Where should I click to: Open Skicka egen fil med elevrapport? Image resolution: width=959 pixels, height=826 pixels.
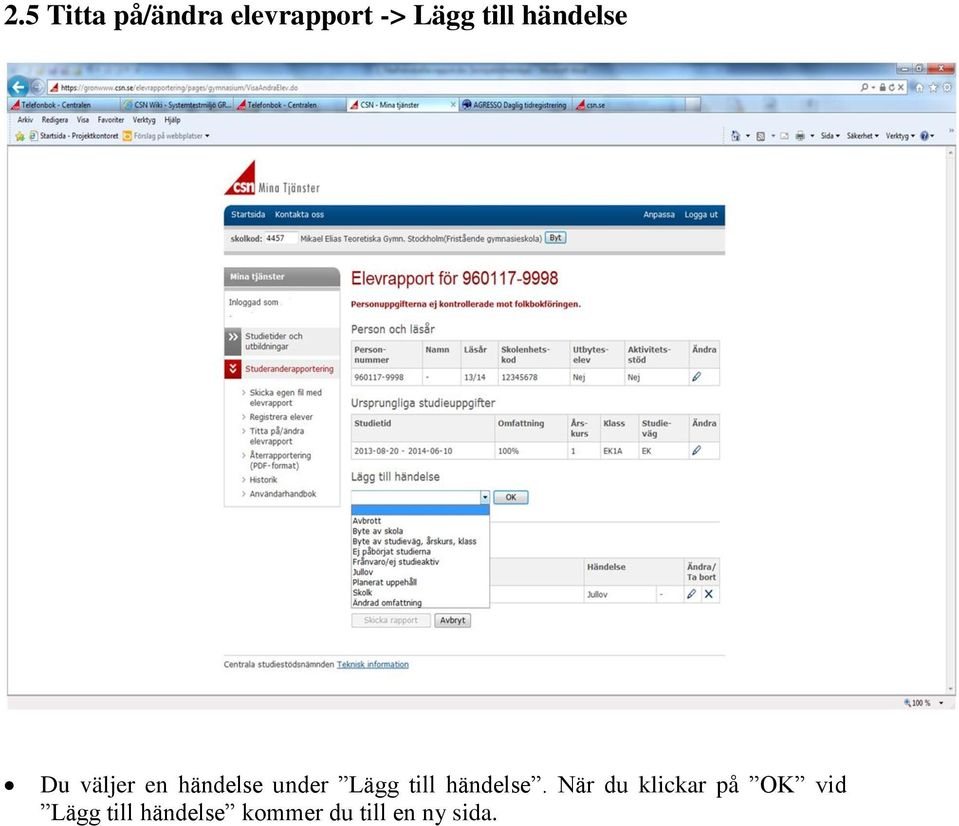click(285, 397)
